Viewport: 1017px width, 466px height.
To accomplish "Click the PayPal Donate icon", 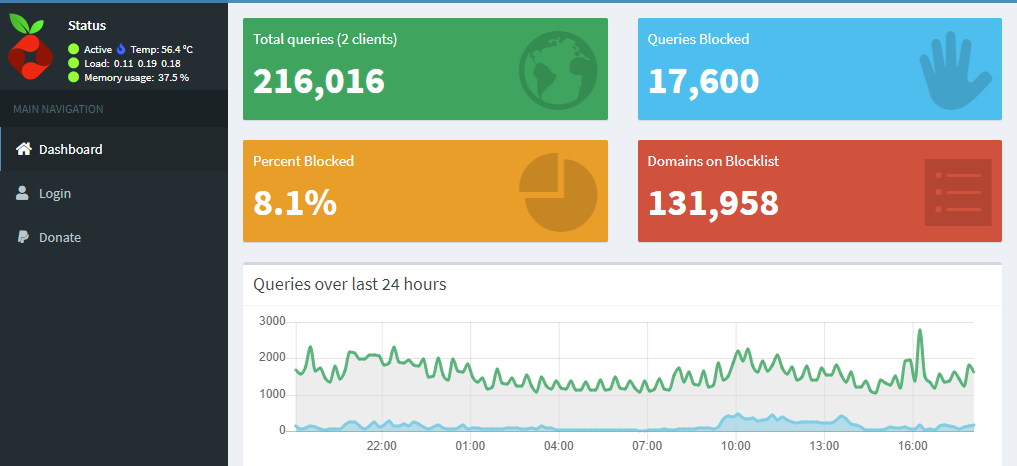I will 22,237.
